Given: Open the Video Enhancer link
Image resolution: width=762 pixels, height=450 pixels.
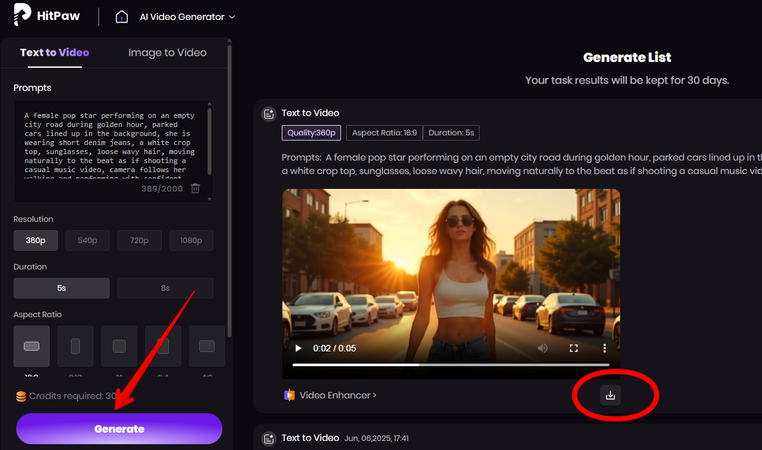Looking at the screenshot, I should (338, 396).
